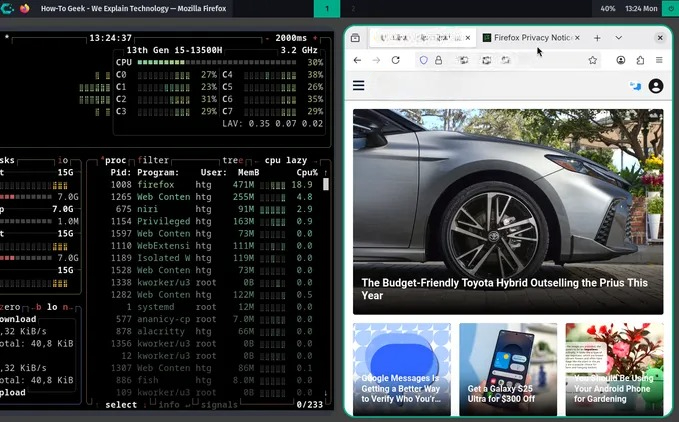Bookmark this page with the star icon
Image resolution: width=679 pixels, height=422 pixels.
coord(592,60)
